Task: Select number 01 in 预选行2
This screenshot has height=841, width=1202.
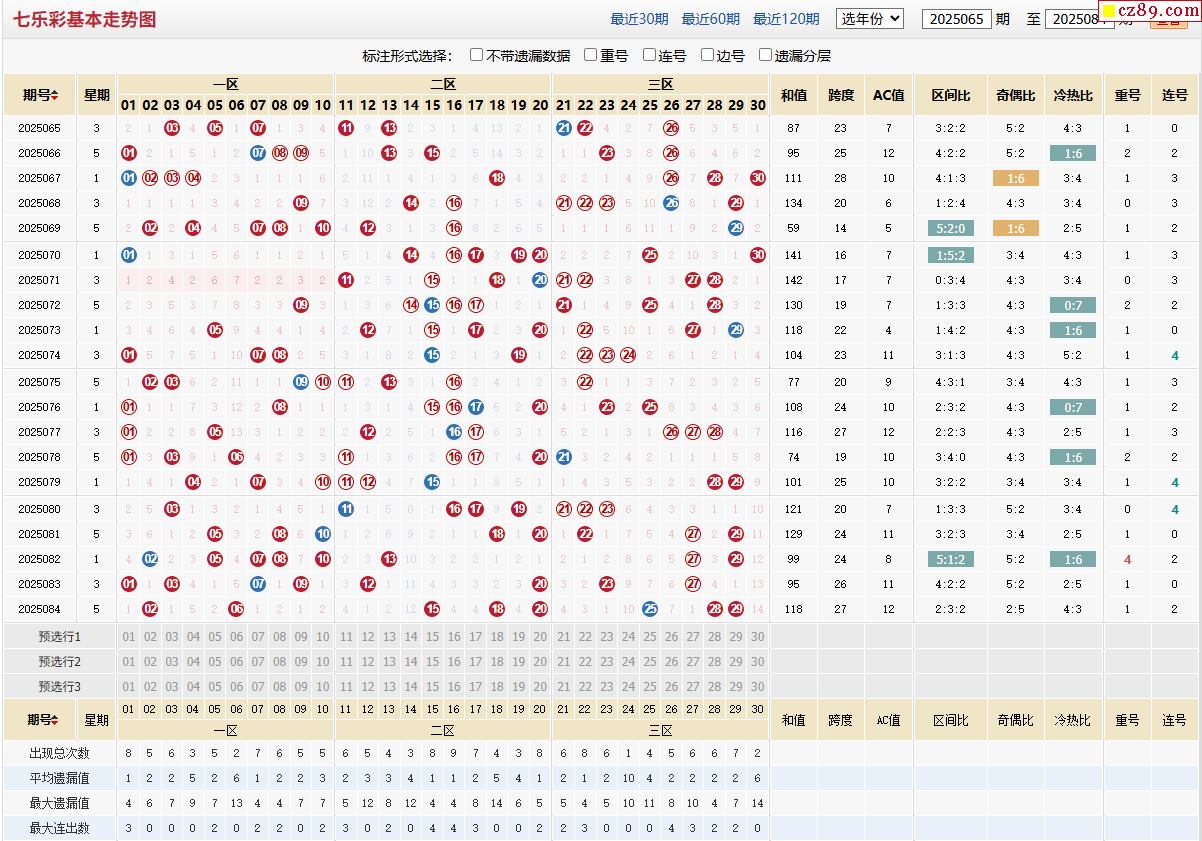Action: [x=129, y=662]
